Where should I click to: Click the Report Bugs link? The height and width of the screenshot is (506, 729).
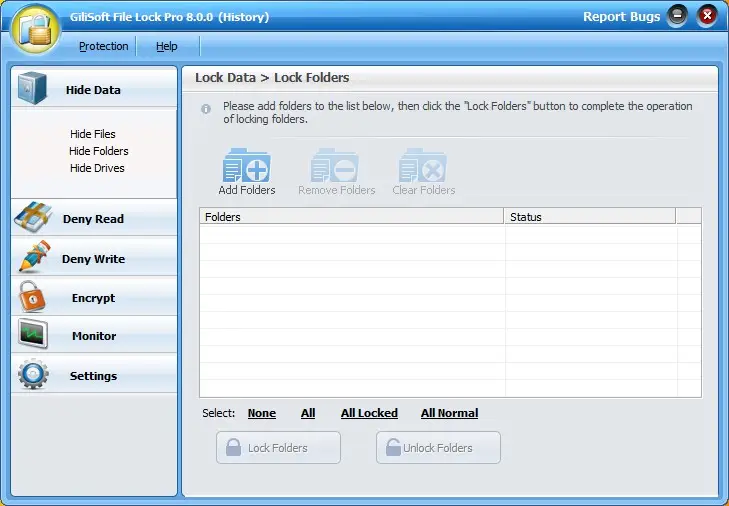tap(621, 17)
